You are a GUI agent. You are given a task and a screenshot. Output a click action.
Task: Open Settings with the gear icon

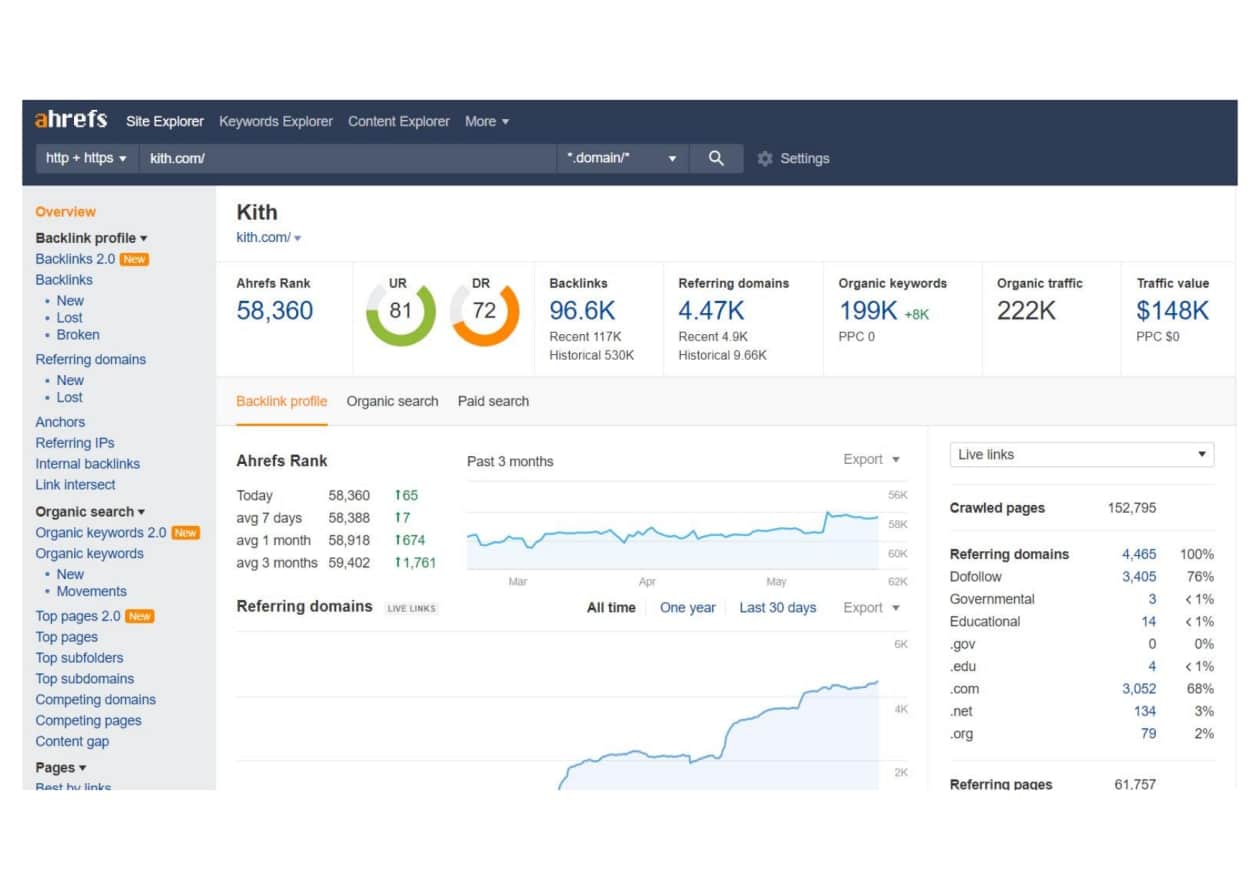[793, 158]
